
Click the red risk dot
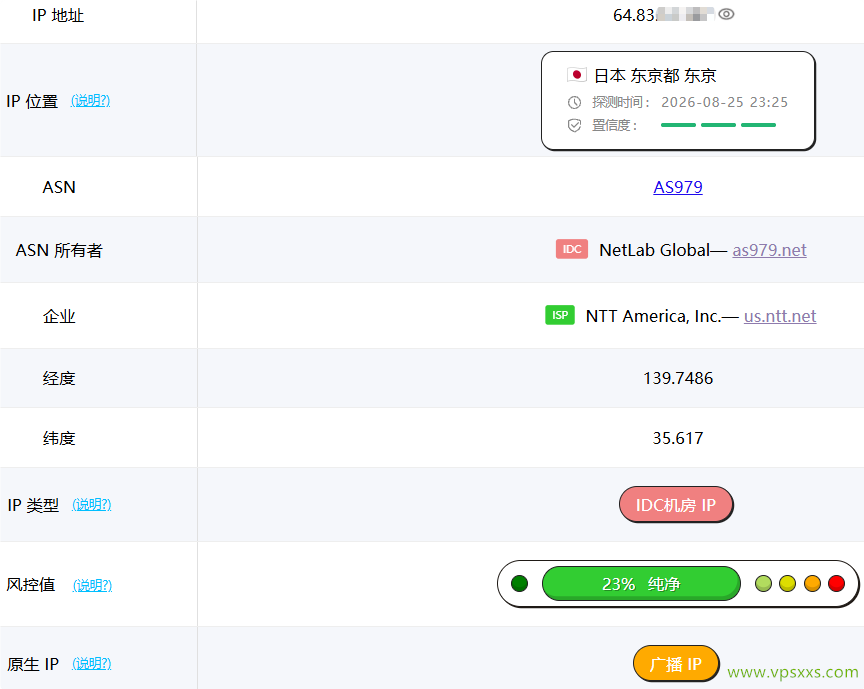tap(836, 583)
